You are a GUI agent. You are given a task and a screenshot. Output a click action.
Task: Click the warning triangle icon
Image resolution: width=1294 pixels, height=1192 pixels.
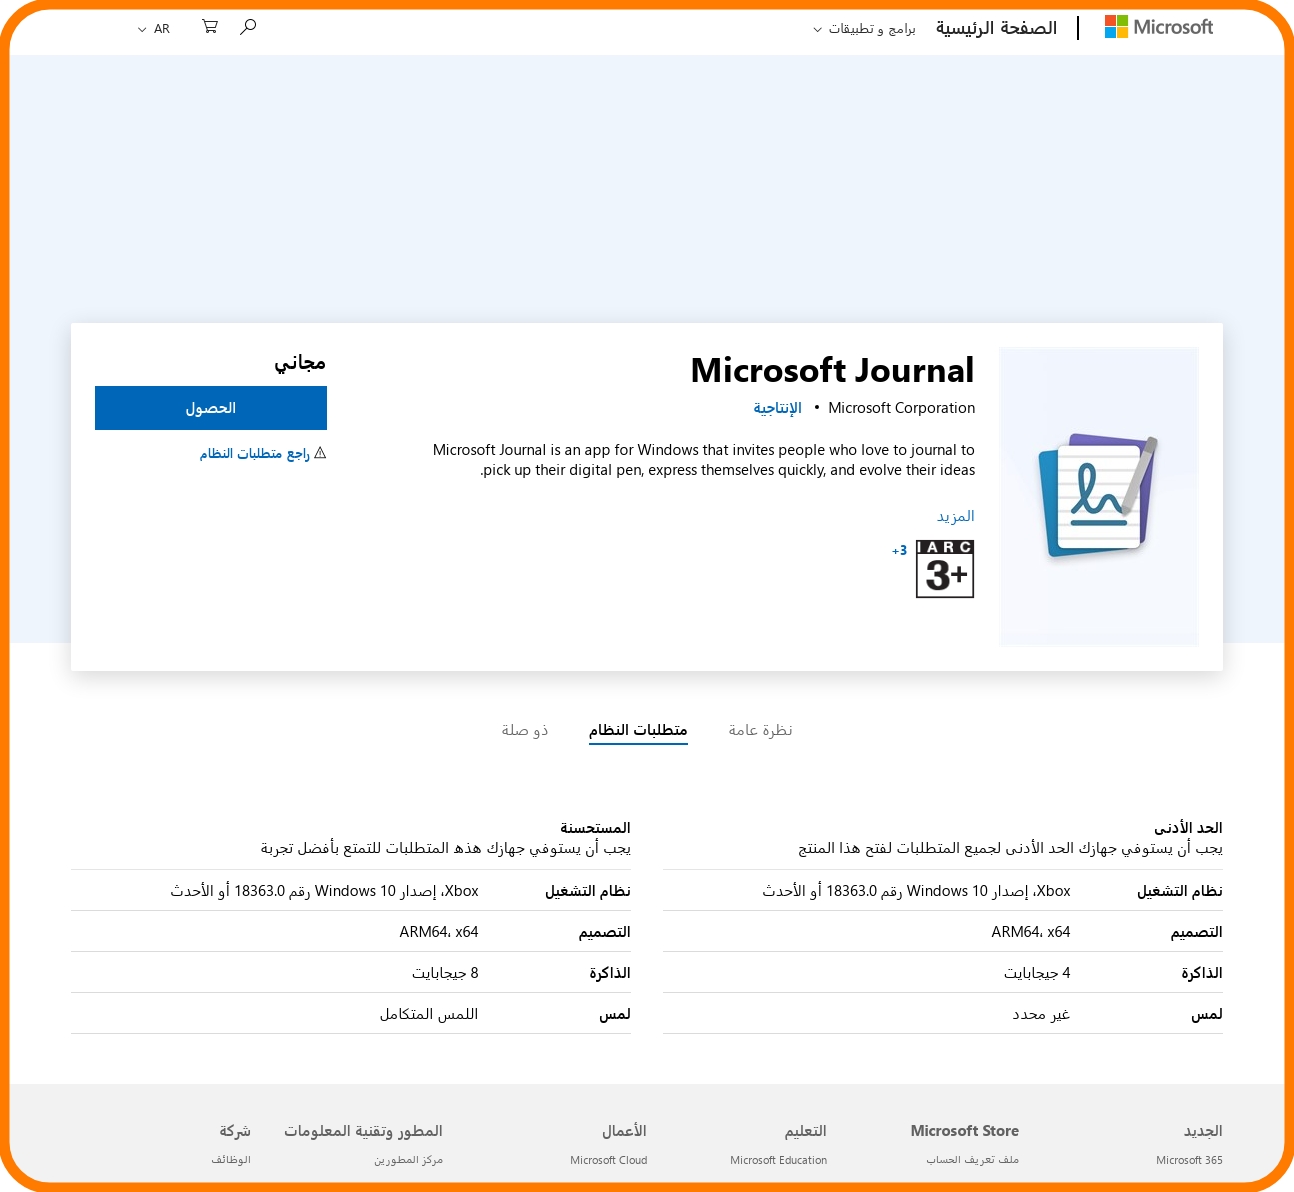(x=320, y=453)
